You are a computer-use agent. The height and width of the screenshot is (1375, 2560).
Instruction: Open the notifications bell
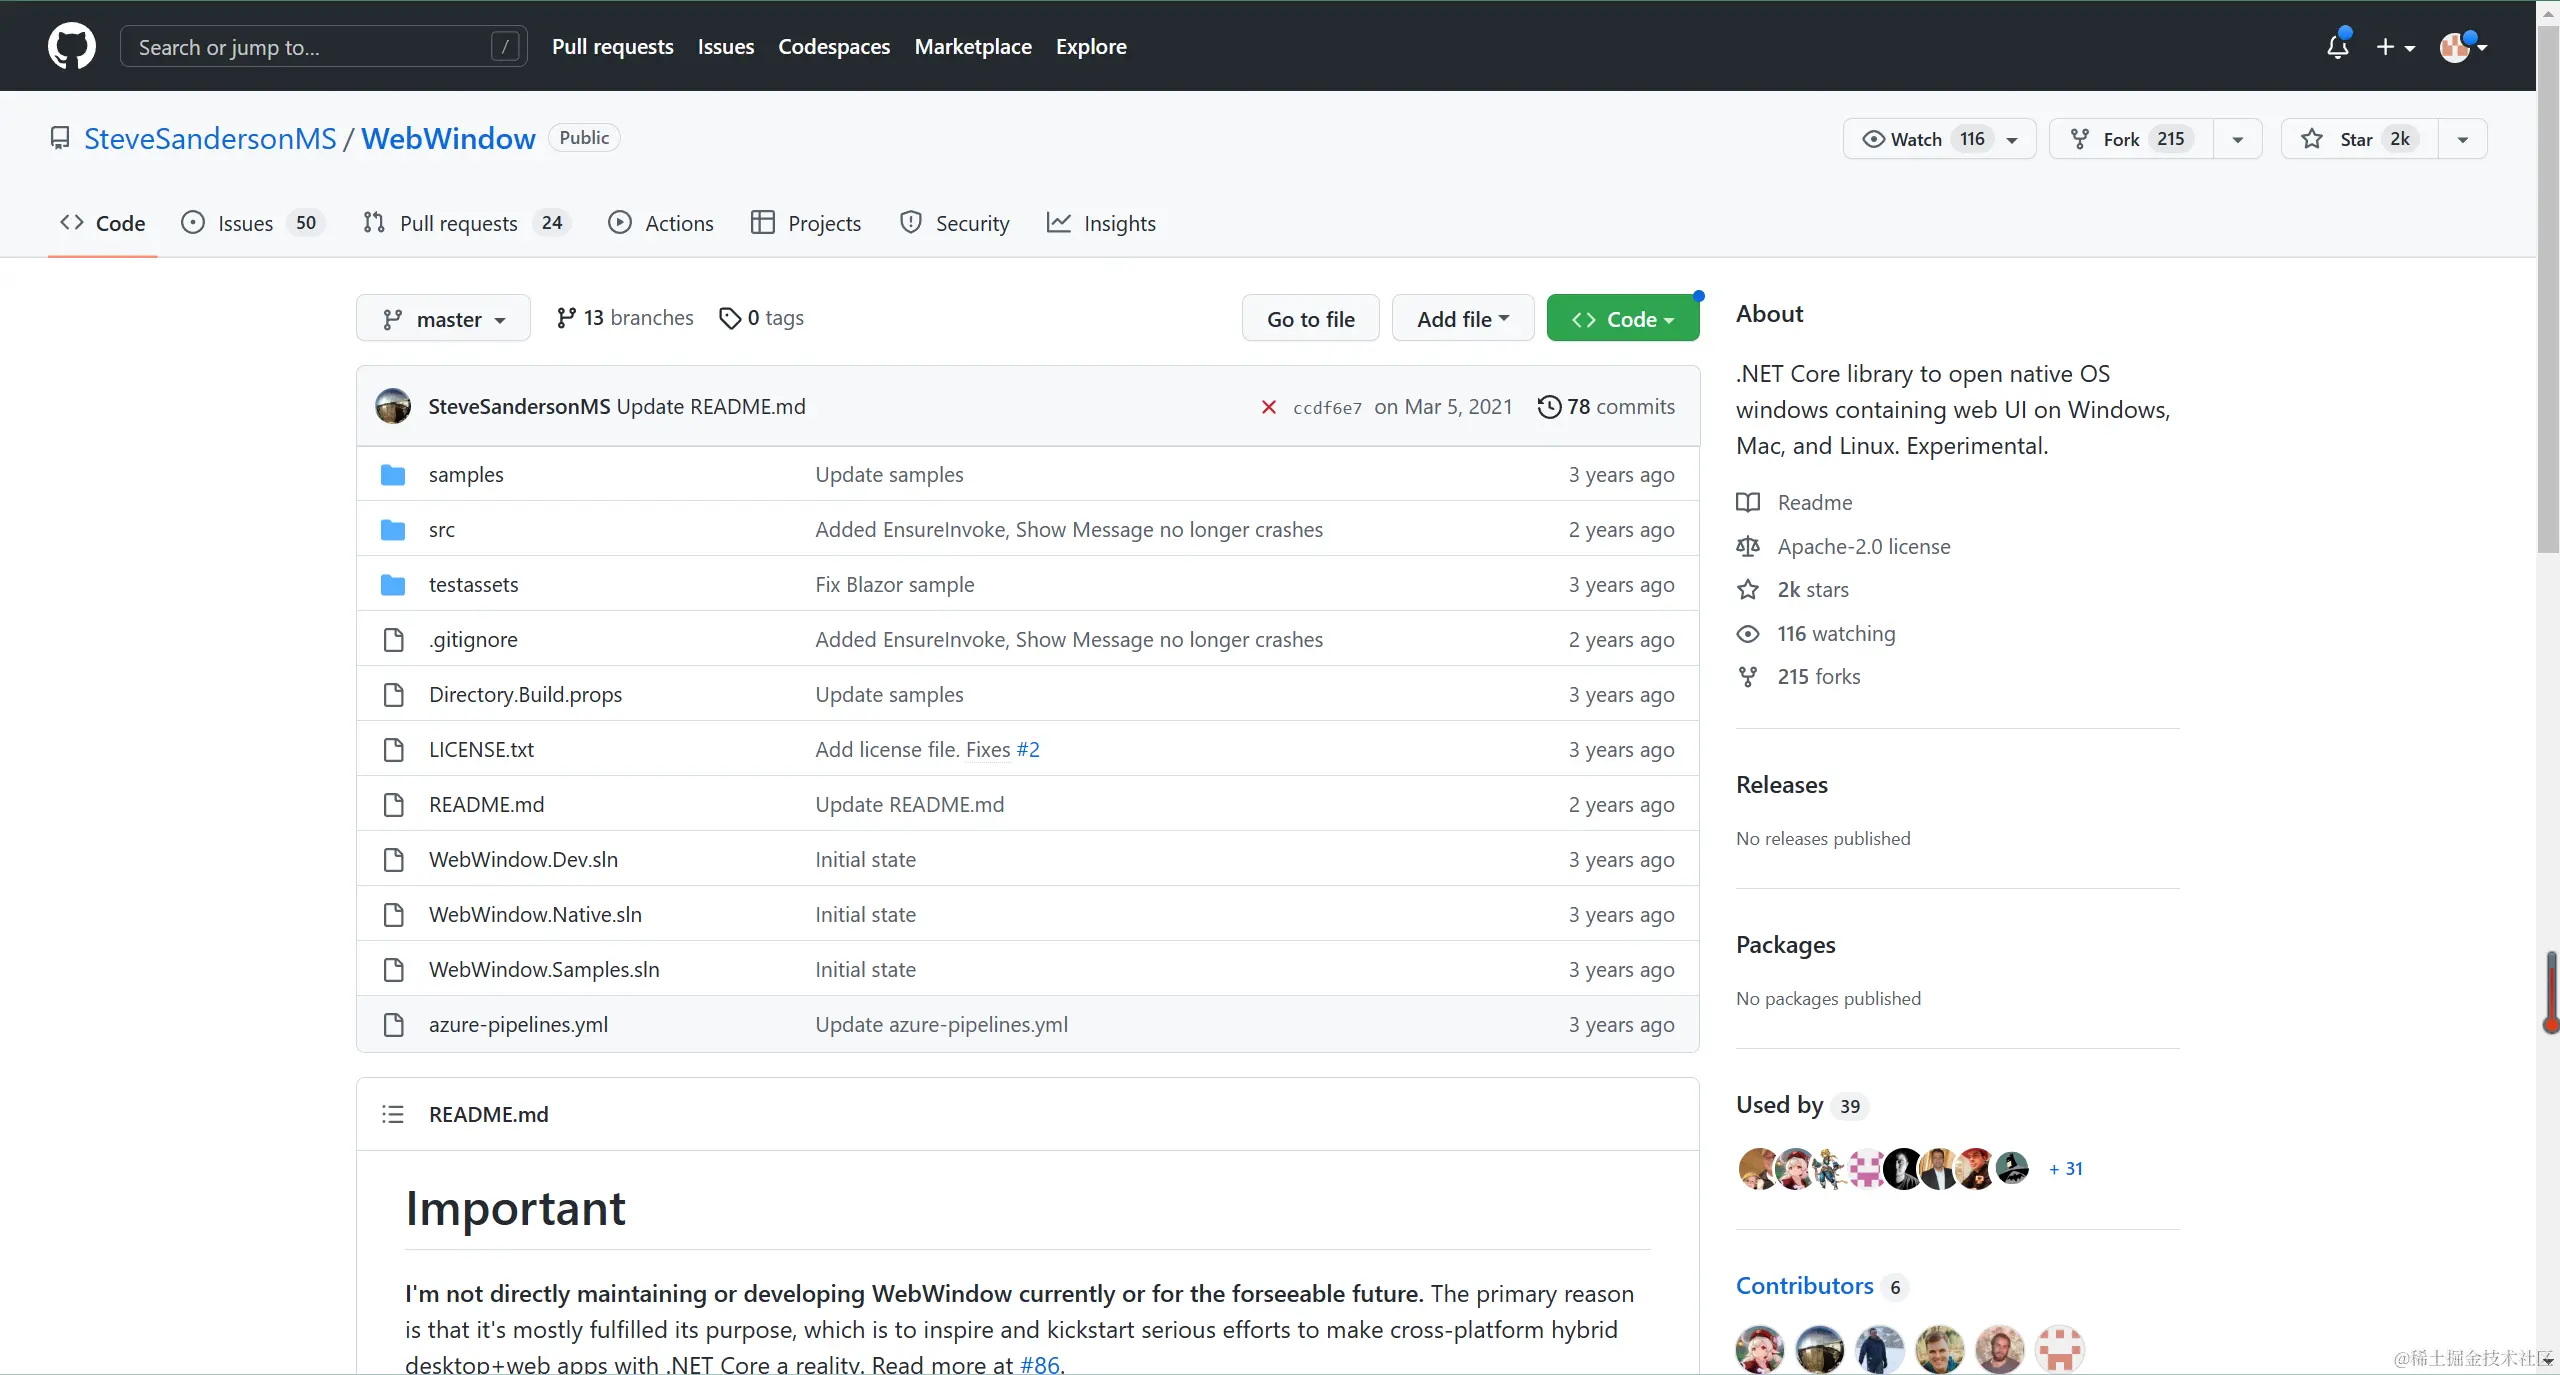[2337, 46]
